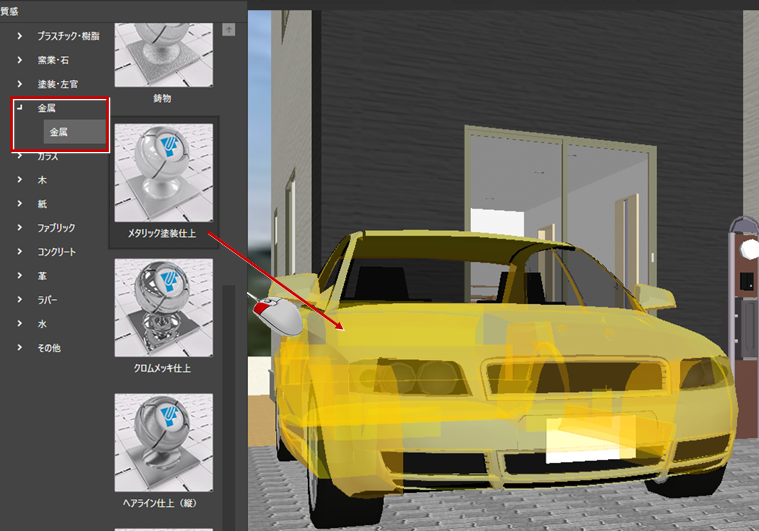Select the 窯業・石 tree label
The height and width of the screenshot is (531, 759).
53,60
